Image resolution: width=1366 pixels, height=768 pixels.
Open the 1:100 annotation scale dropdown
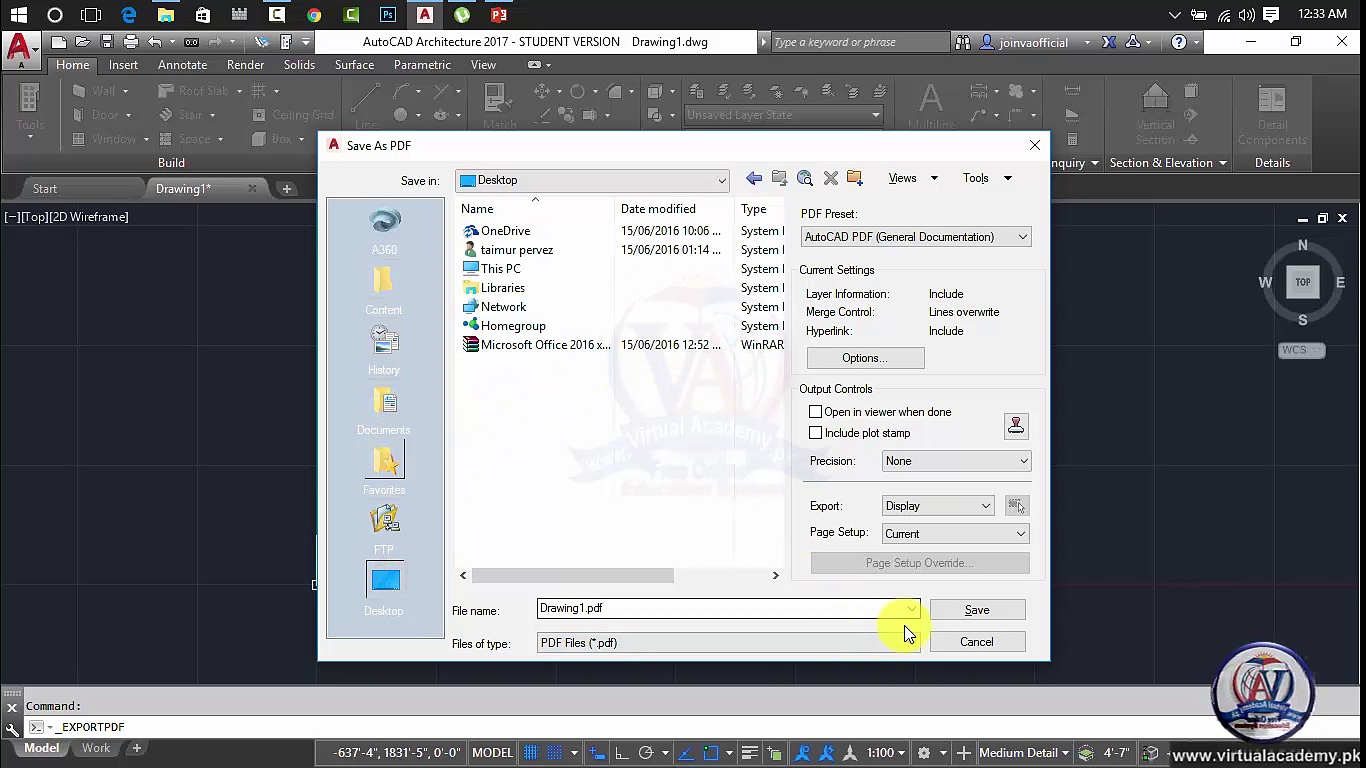click(885, 753)
